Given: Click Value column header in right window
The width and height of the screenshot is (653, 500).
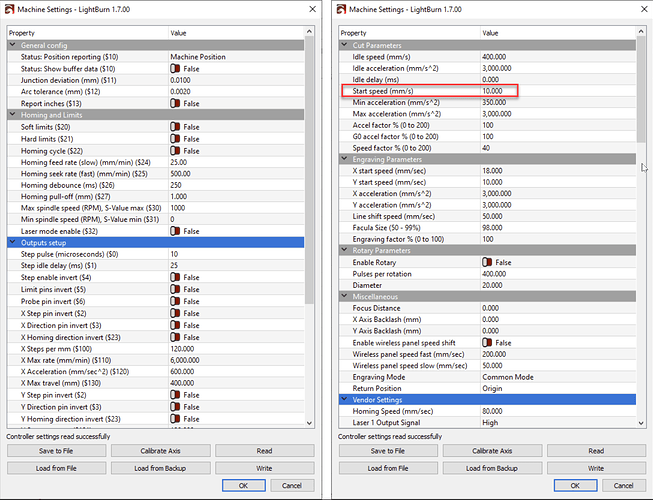Looking at the screenshot, I should (x=558, y=33).
